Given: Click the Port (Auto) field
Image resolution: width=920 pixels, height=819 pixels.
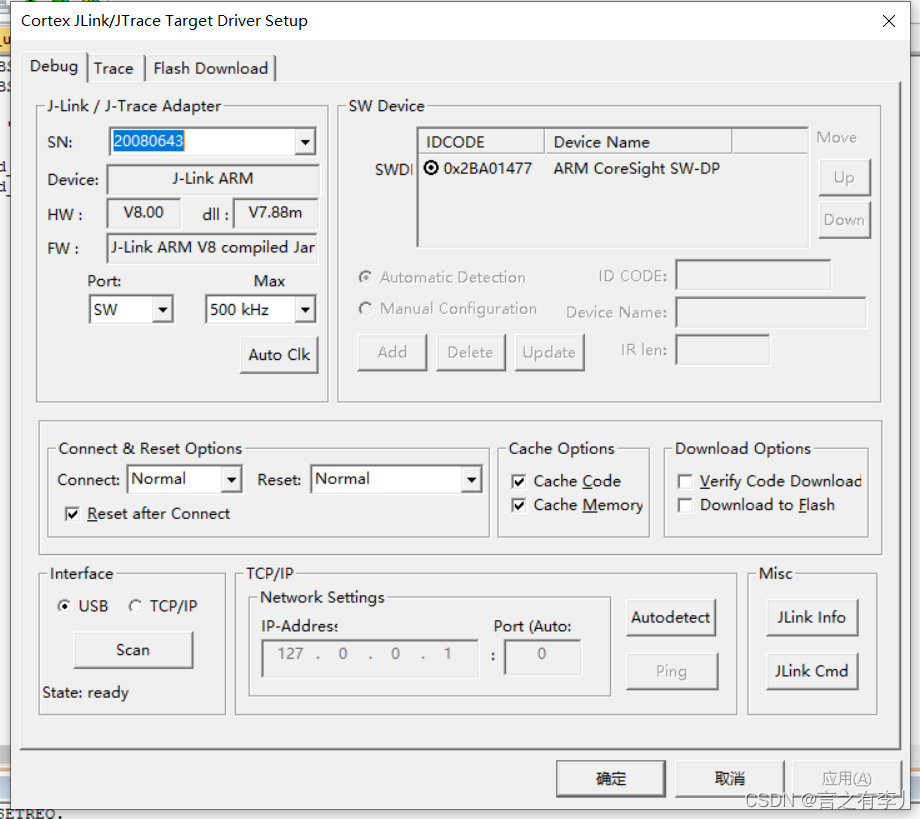Looking at the screenshot, I should 543,658.
